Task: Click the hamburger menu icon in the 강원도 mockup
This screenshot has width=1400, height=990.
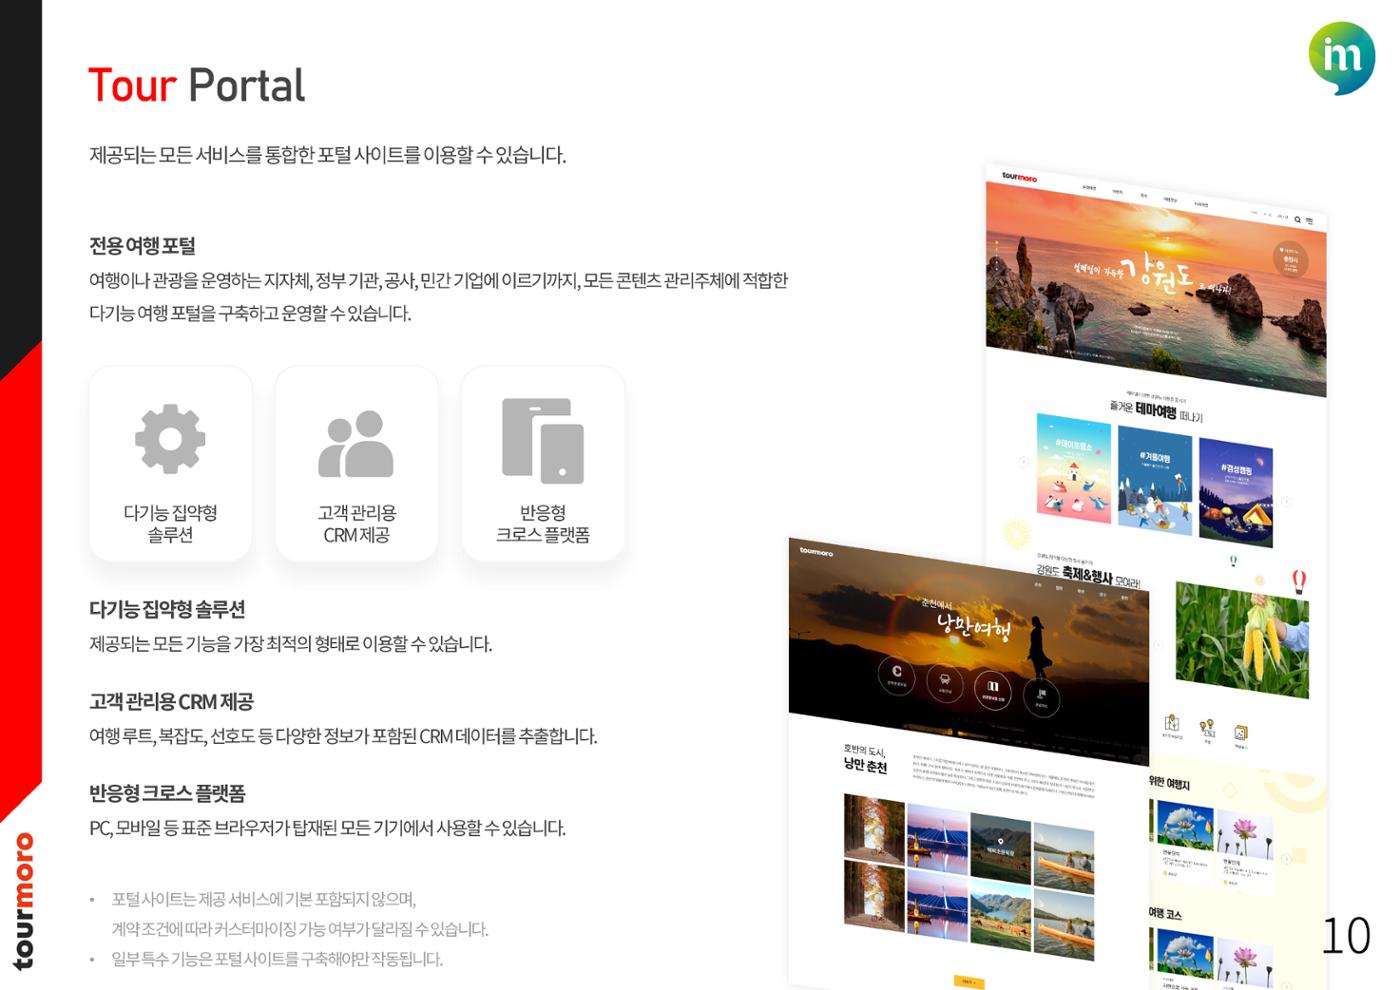Action: click(1310, 221)
